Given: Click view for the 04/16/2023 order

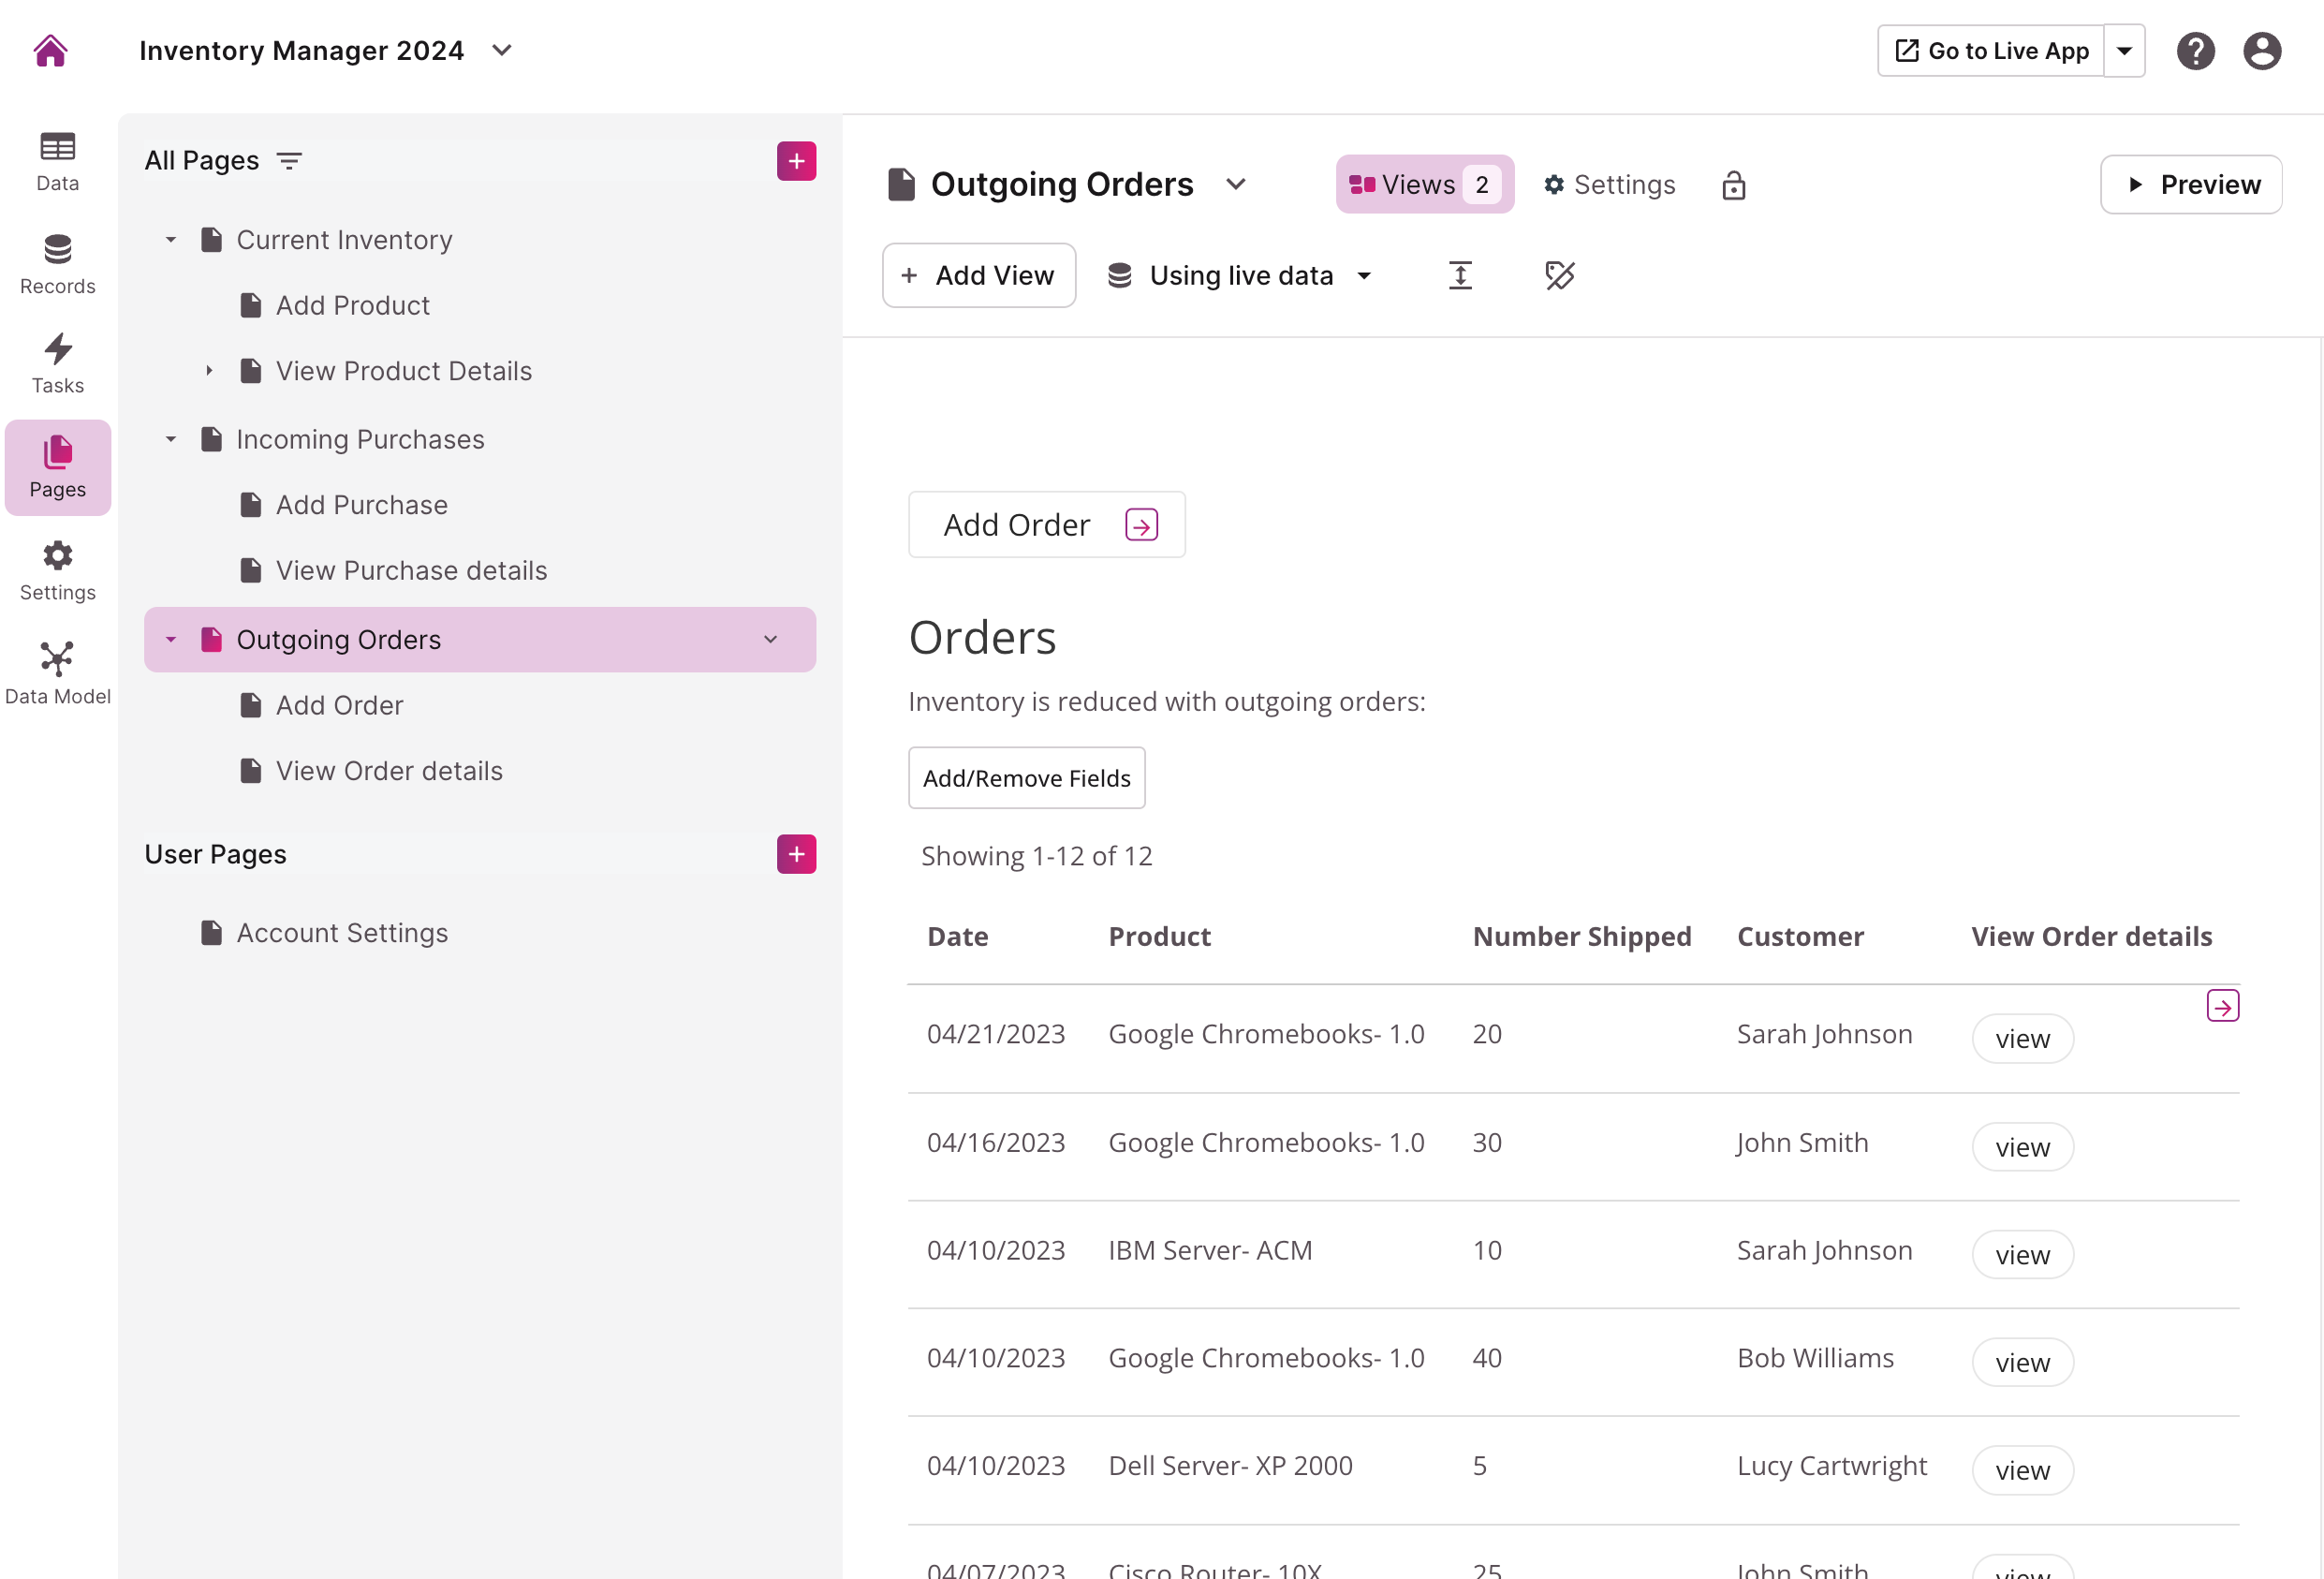Looking at the screenshot, I should [x=2022, y=1147].
